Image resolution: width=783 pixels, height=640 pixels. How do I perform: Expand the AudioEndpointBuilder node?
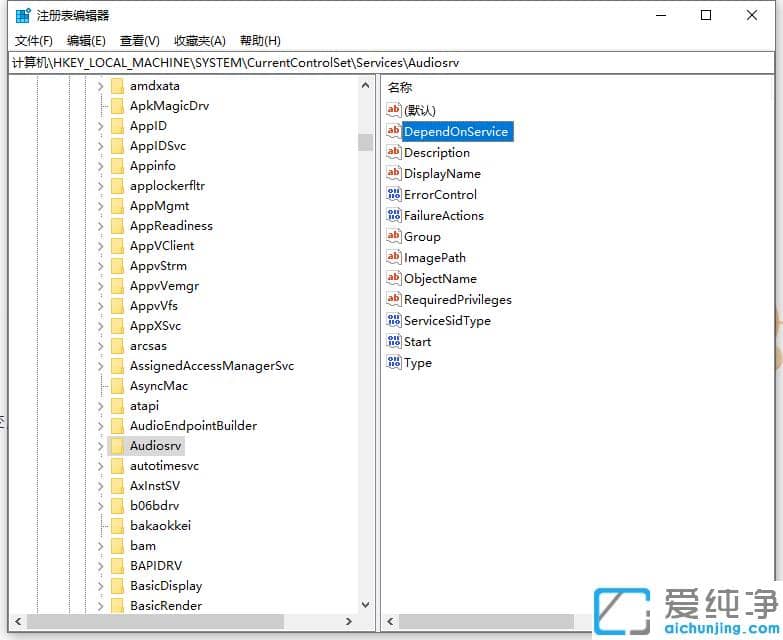(100, 426)
